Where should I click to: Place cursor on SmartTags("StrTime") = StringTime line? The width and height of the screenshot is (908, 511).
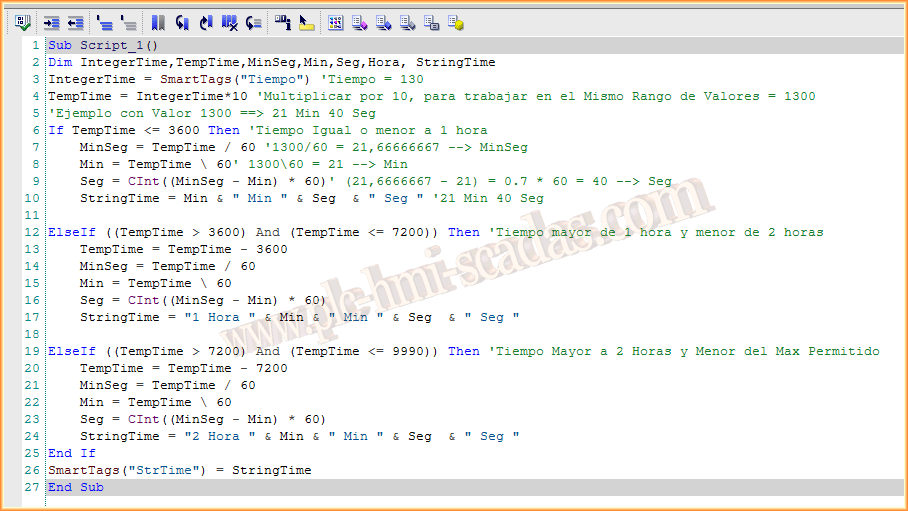pos(180,470)
